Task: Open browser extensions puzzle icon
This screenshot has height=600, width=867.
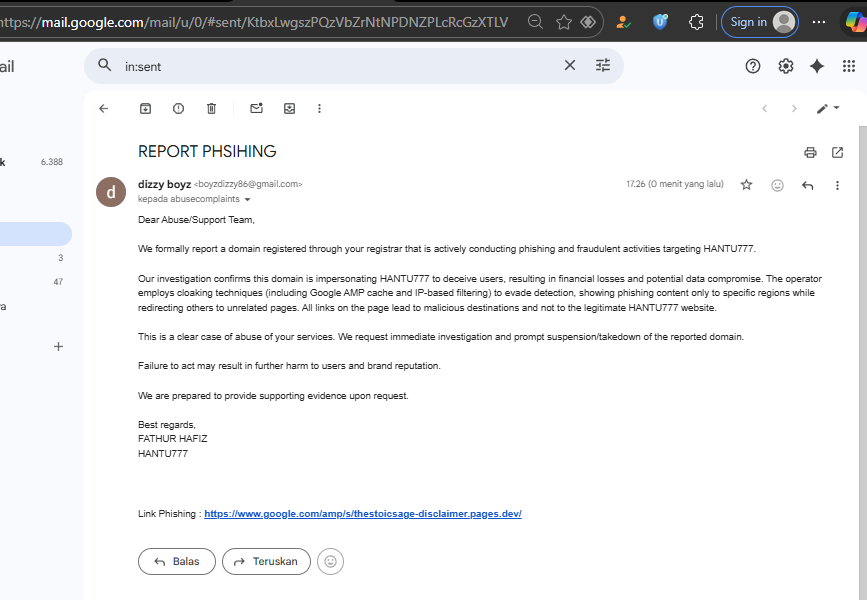Action: coord(696,22)
